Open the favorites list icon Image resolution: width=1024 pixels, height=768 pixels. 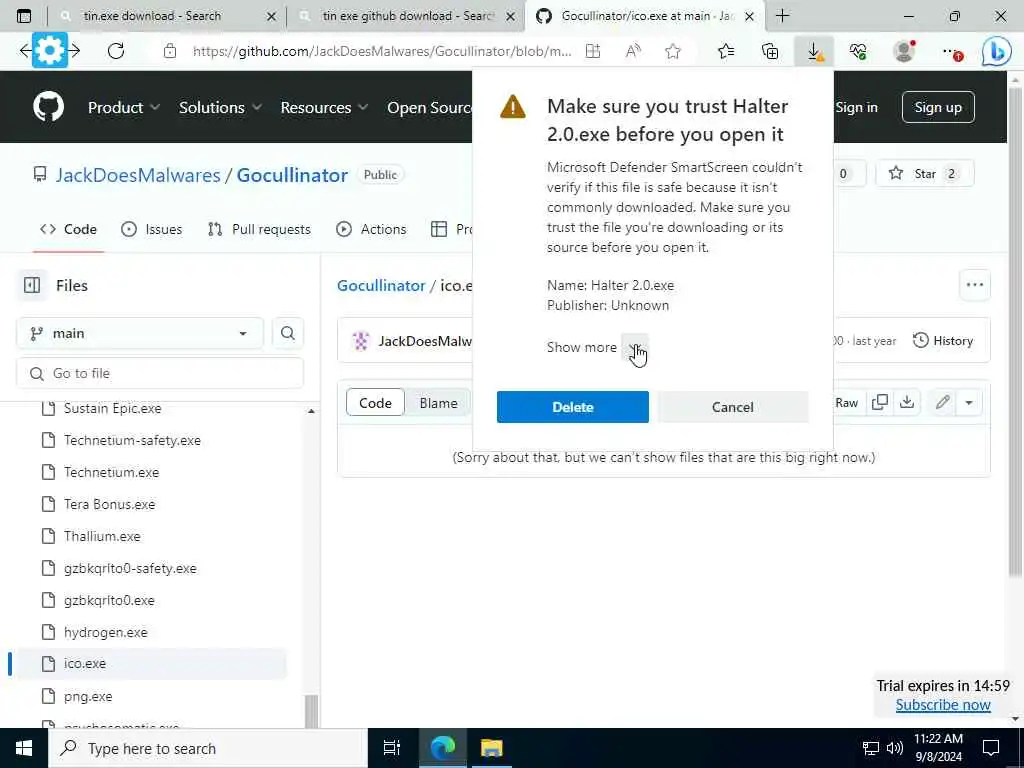tap(726, 51)
